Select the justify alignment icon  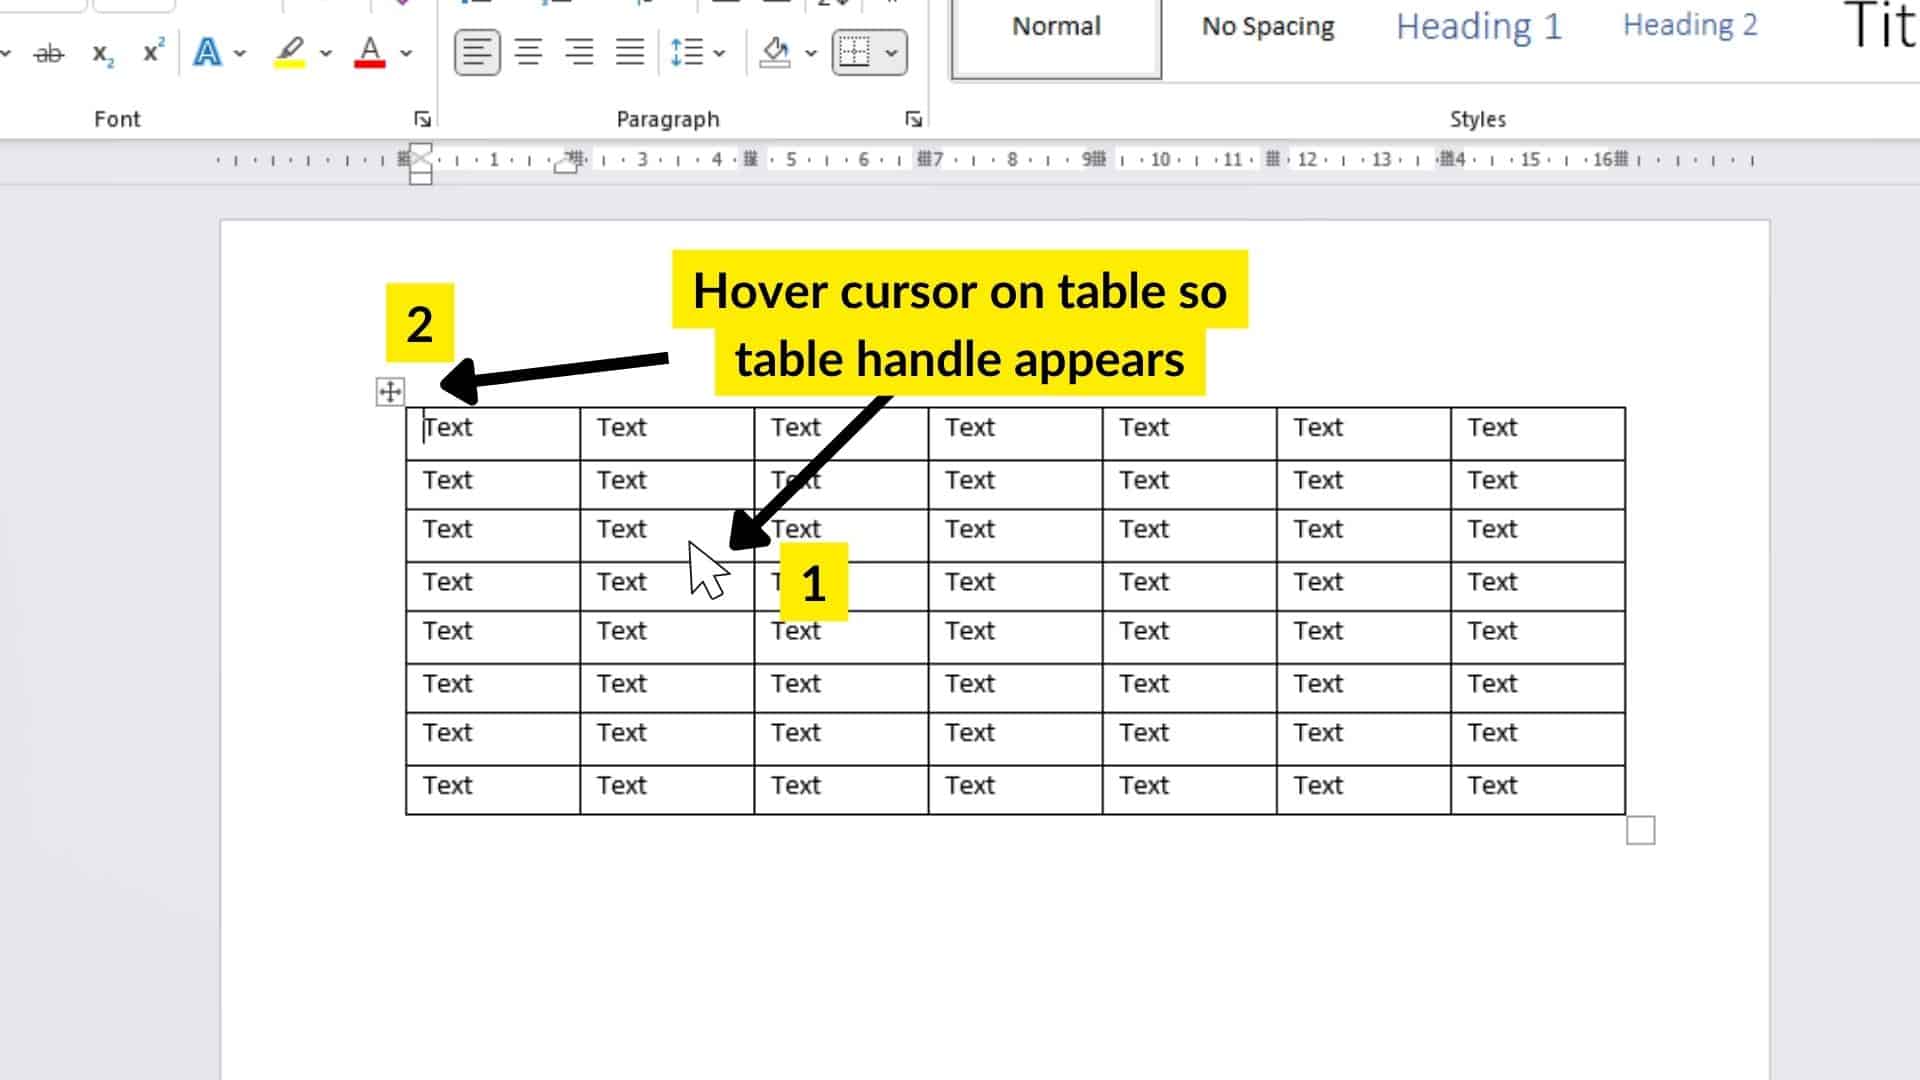click(630, 53)
